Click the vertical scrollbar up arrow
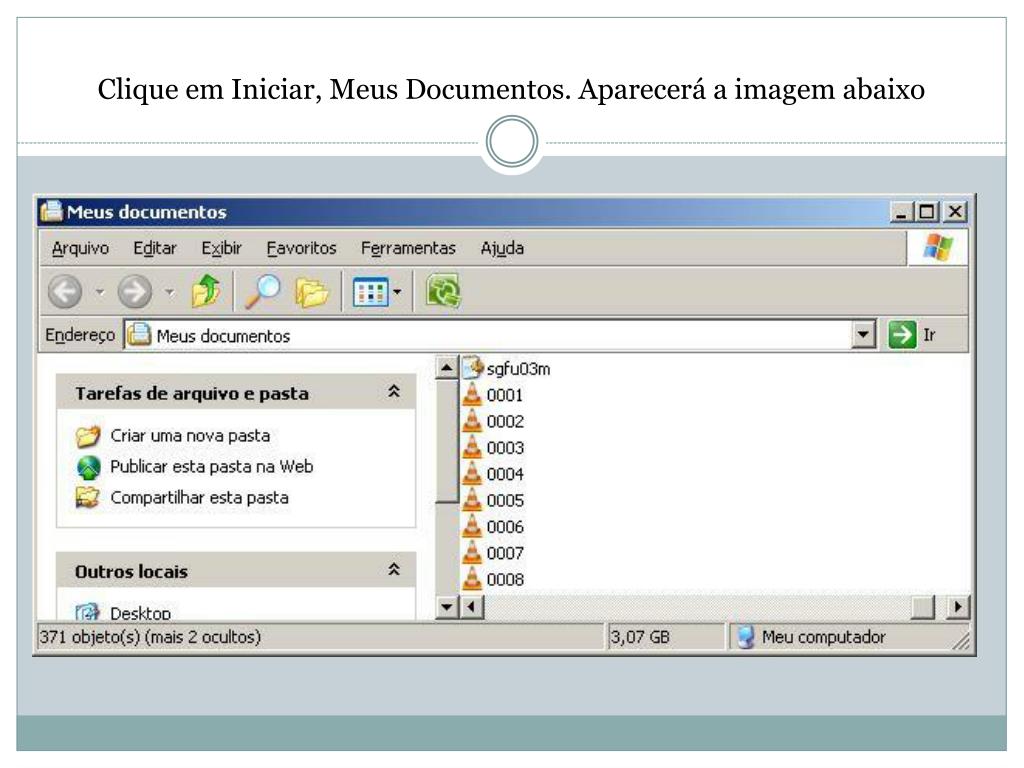The image size is (1024, 768). coord(446,368)
